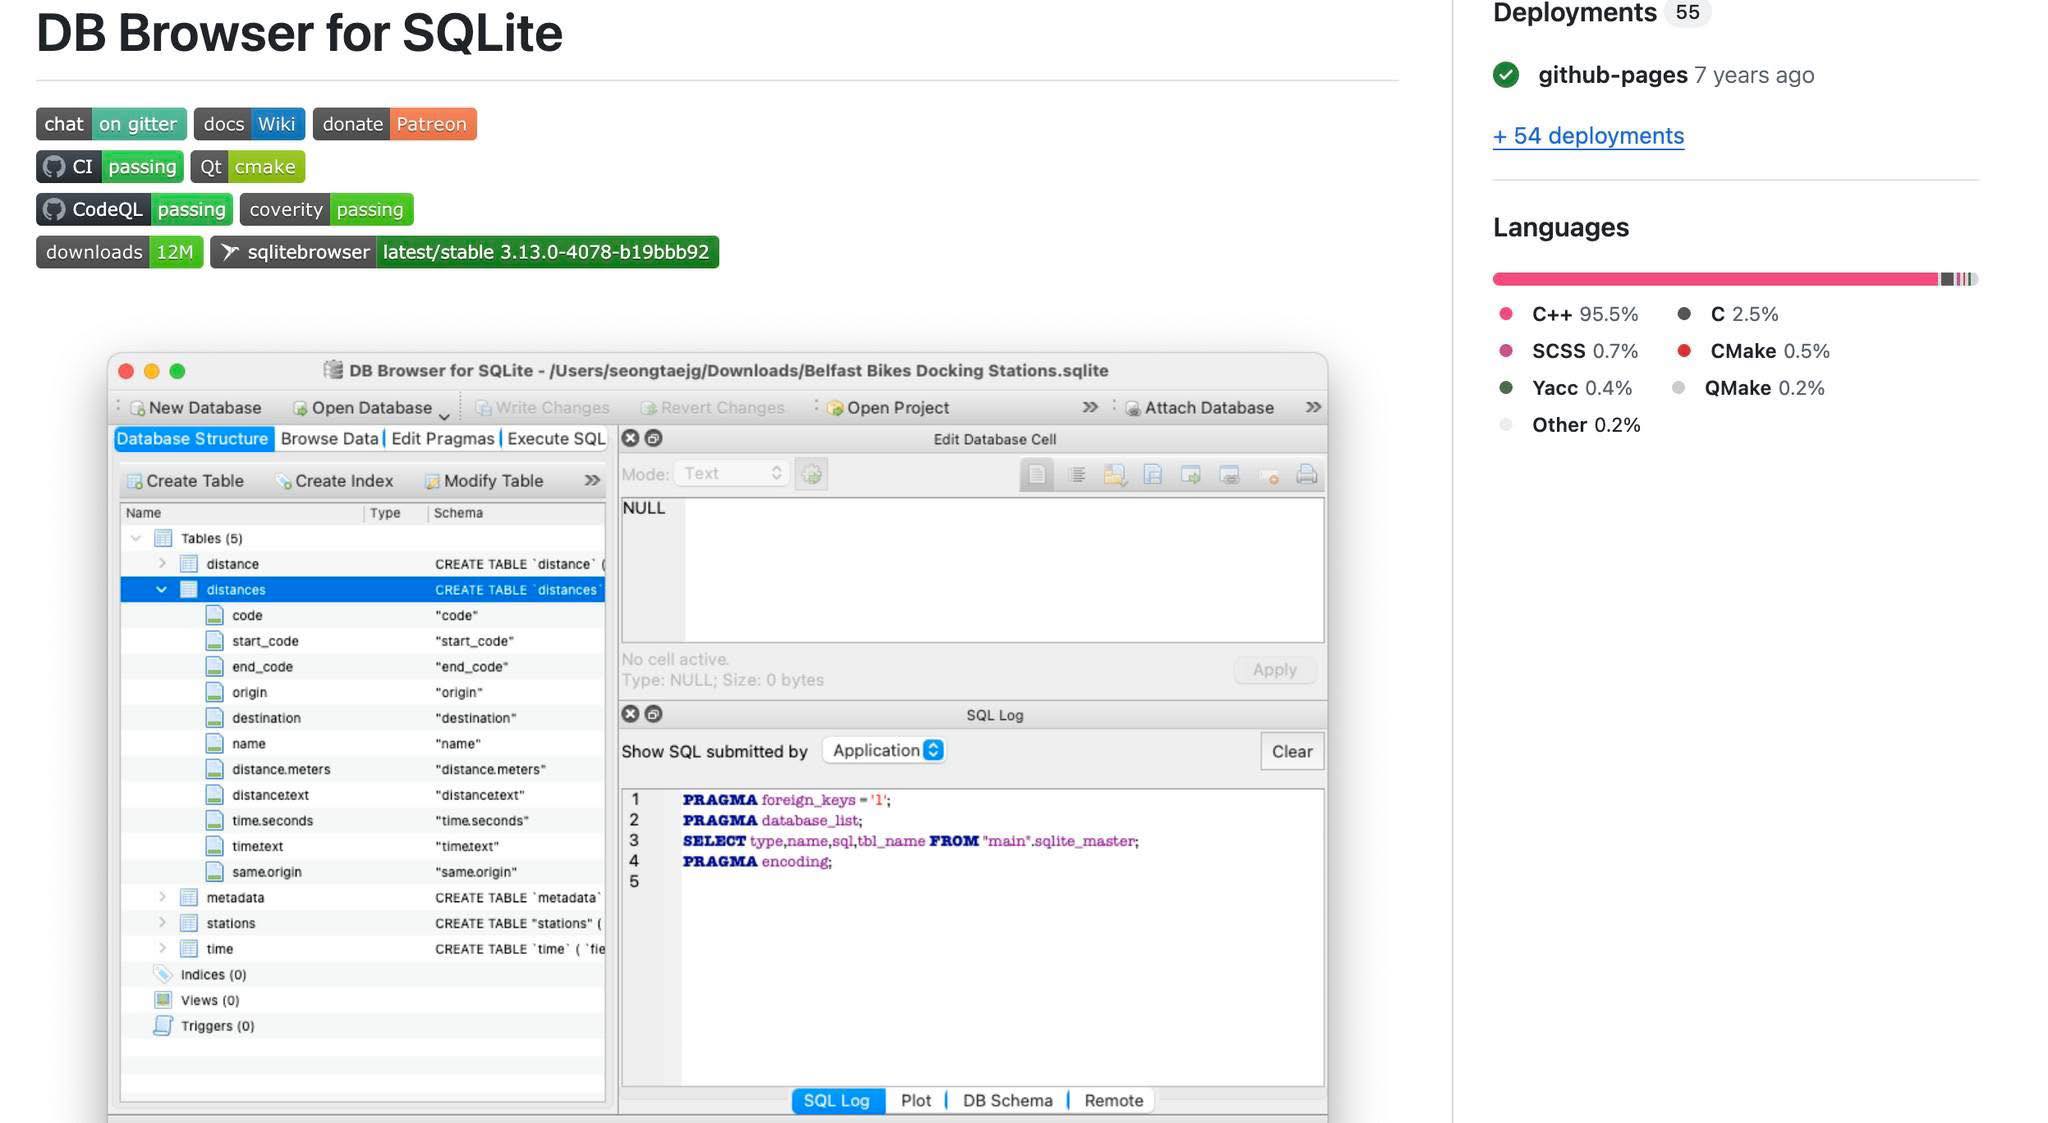Image resolution: width=2048 pixels, height=1123 pixels.
Task: Click the github-pages deployment link
Action: [x=1613, y=75]
